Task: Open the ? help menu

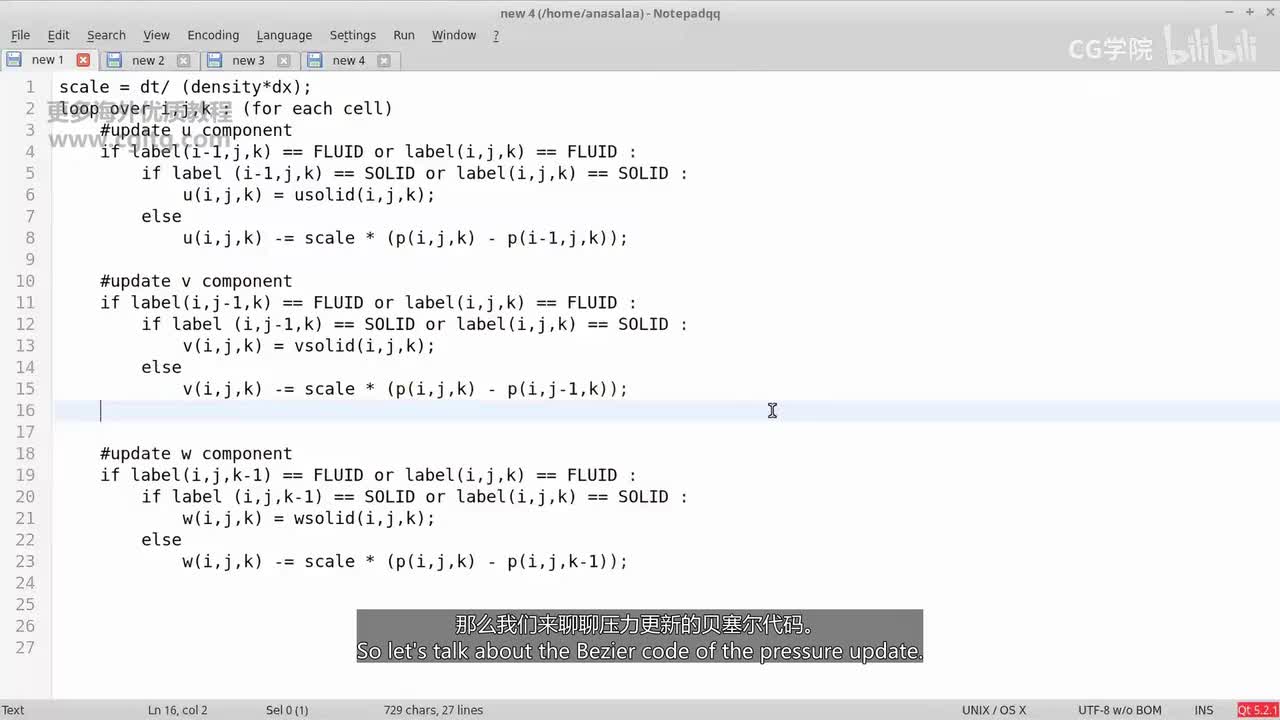Action: pos(496,35)
